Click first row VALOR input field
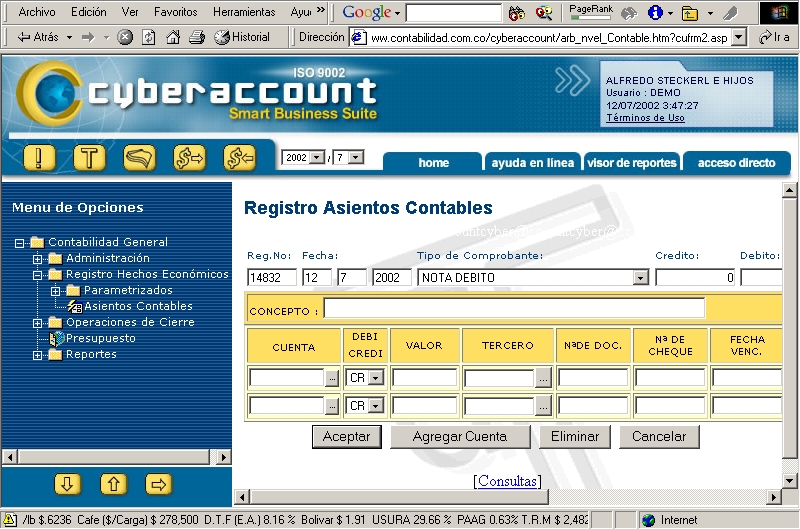Viewport: 800px width, 529px height. click(x=424, y=377)
